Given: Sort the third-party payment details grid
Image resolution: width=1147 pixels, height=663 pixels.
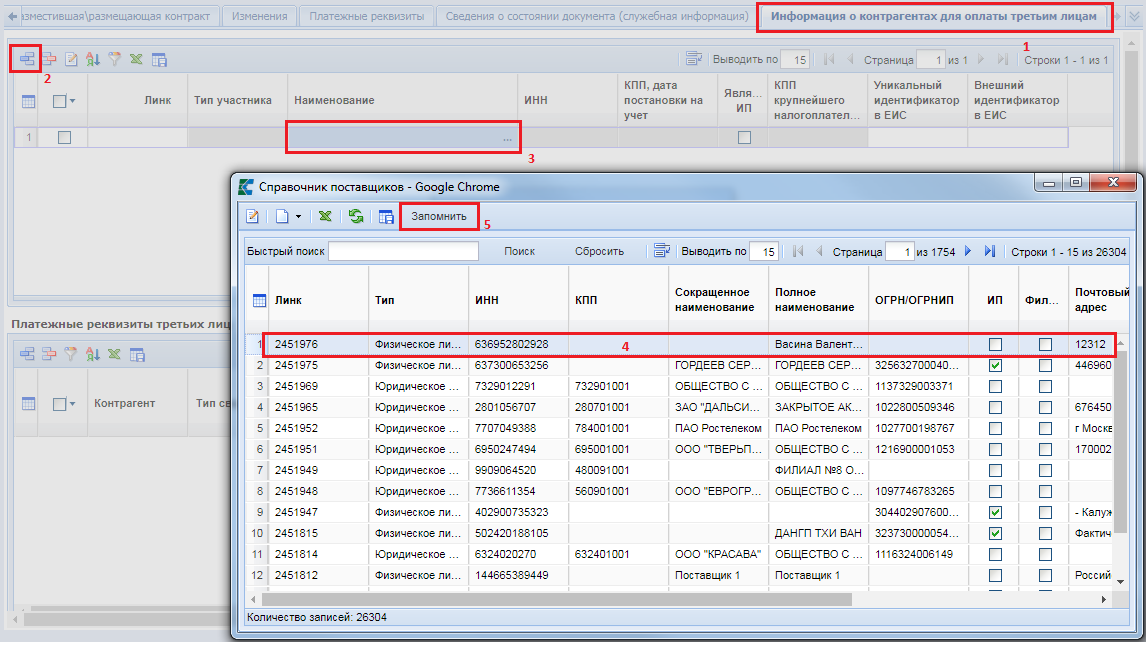Looking at the screenshot, I should tap(93, 354).
